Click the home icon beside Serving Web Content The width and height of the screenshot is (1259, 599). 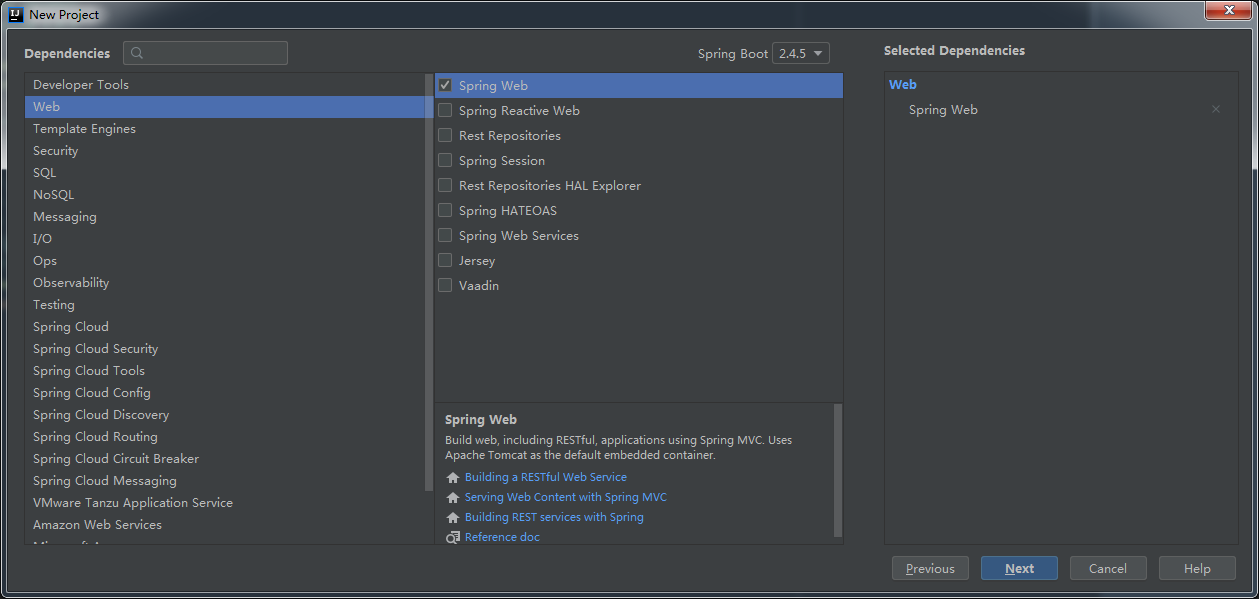coord(453,498)
